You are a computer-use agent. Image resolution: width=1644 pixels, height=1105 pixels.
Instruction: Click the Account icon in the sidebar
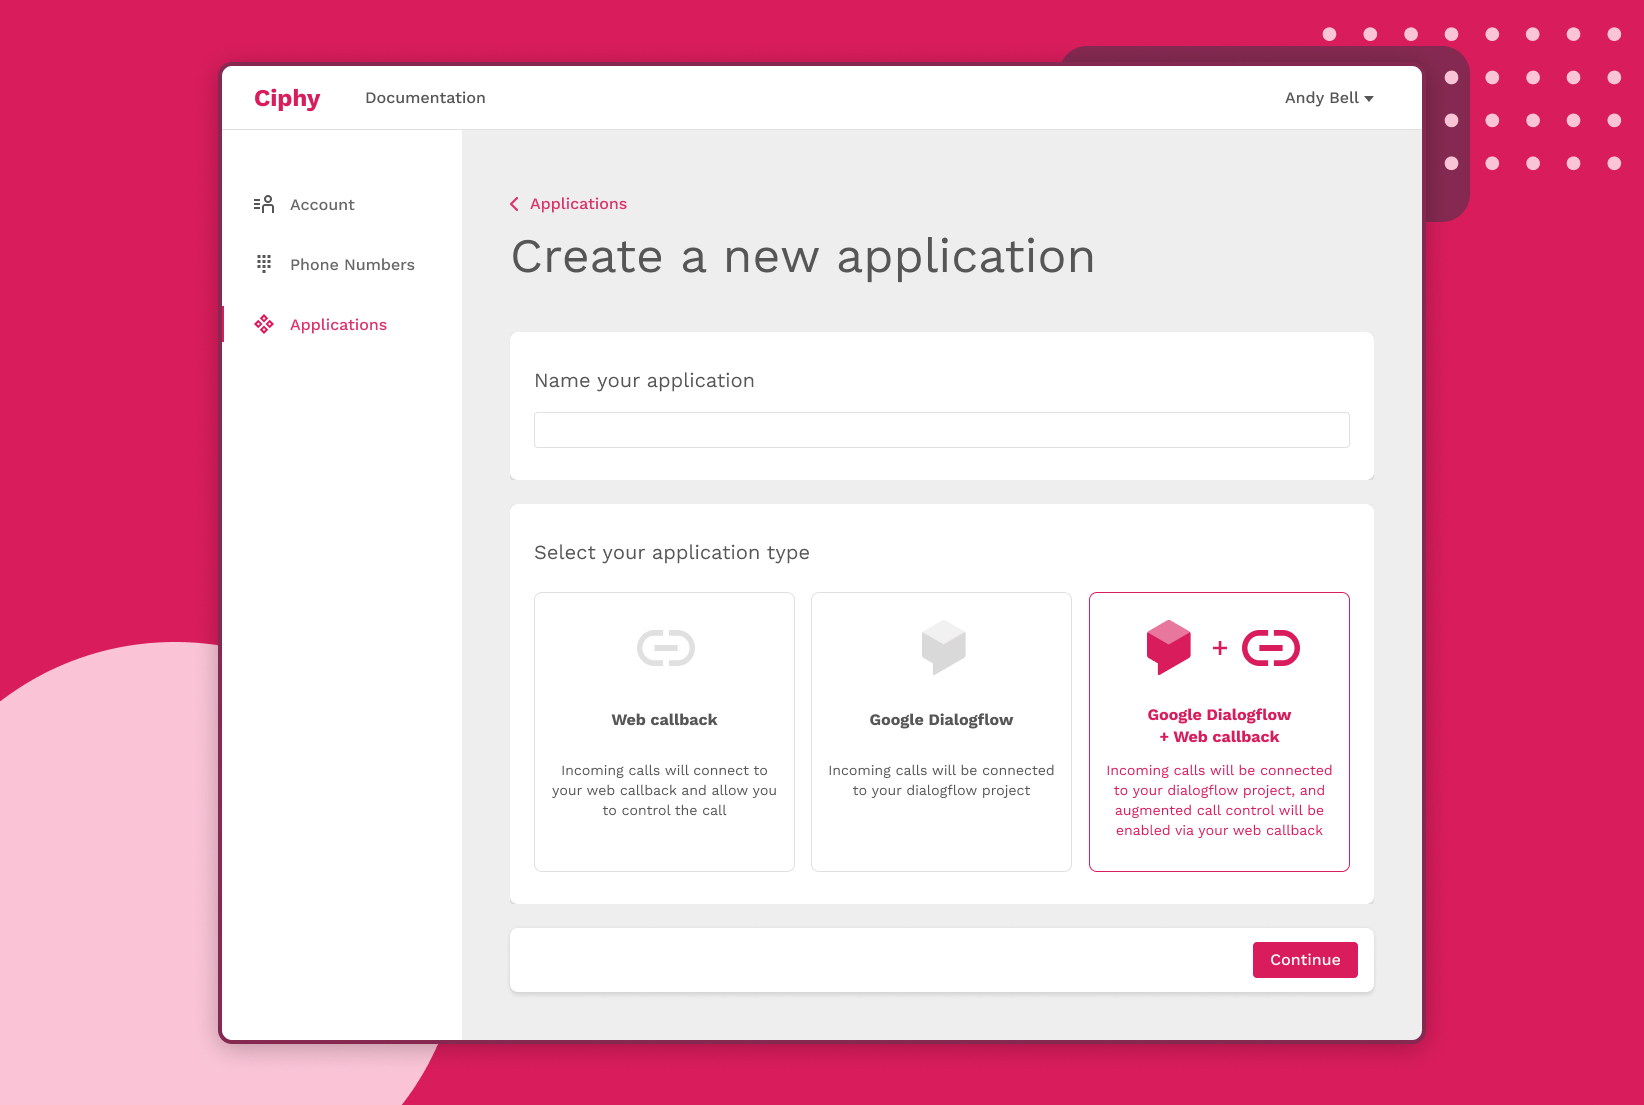264,204
